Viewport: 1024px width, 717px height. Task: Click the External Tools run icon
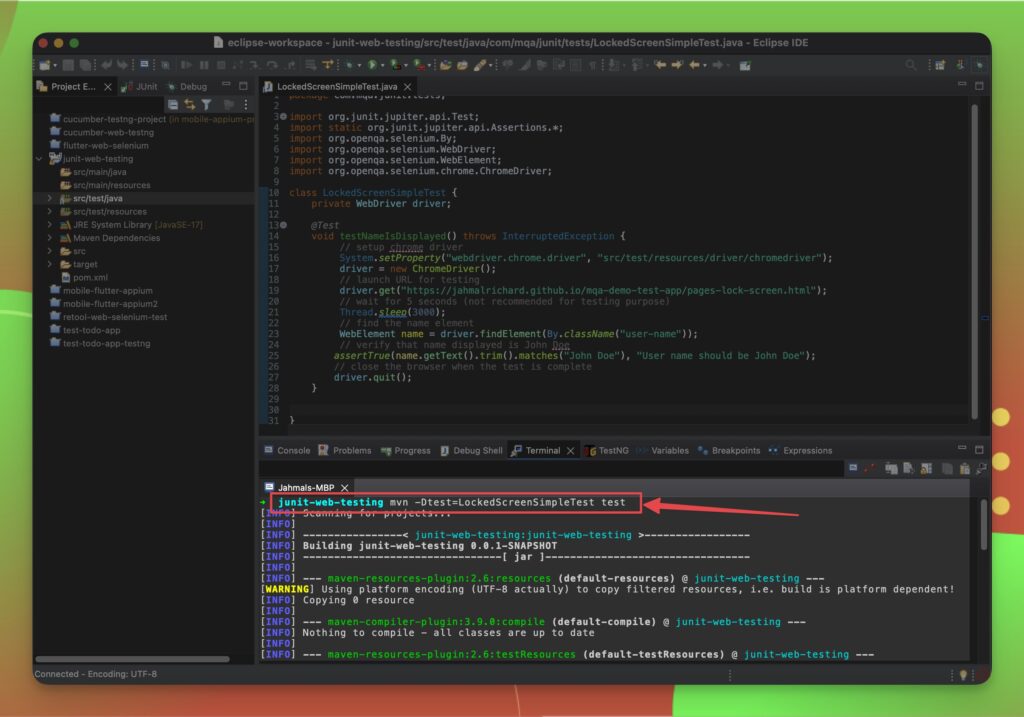click(x=419, y=65)
